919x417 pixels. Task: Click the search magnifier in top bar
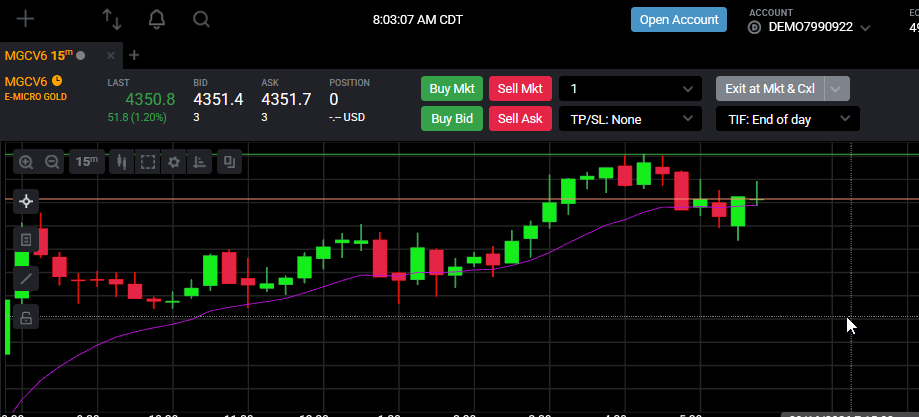tap(201, 19)
